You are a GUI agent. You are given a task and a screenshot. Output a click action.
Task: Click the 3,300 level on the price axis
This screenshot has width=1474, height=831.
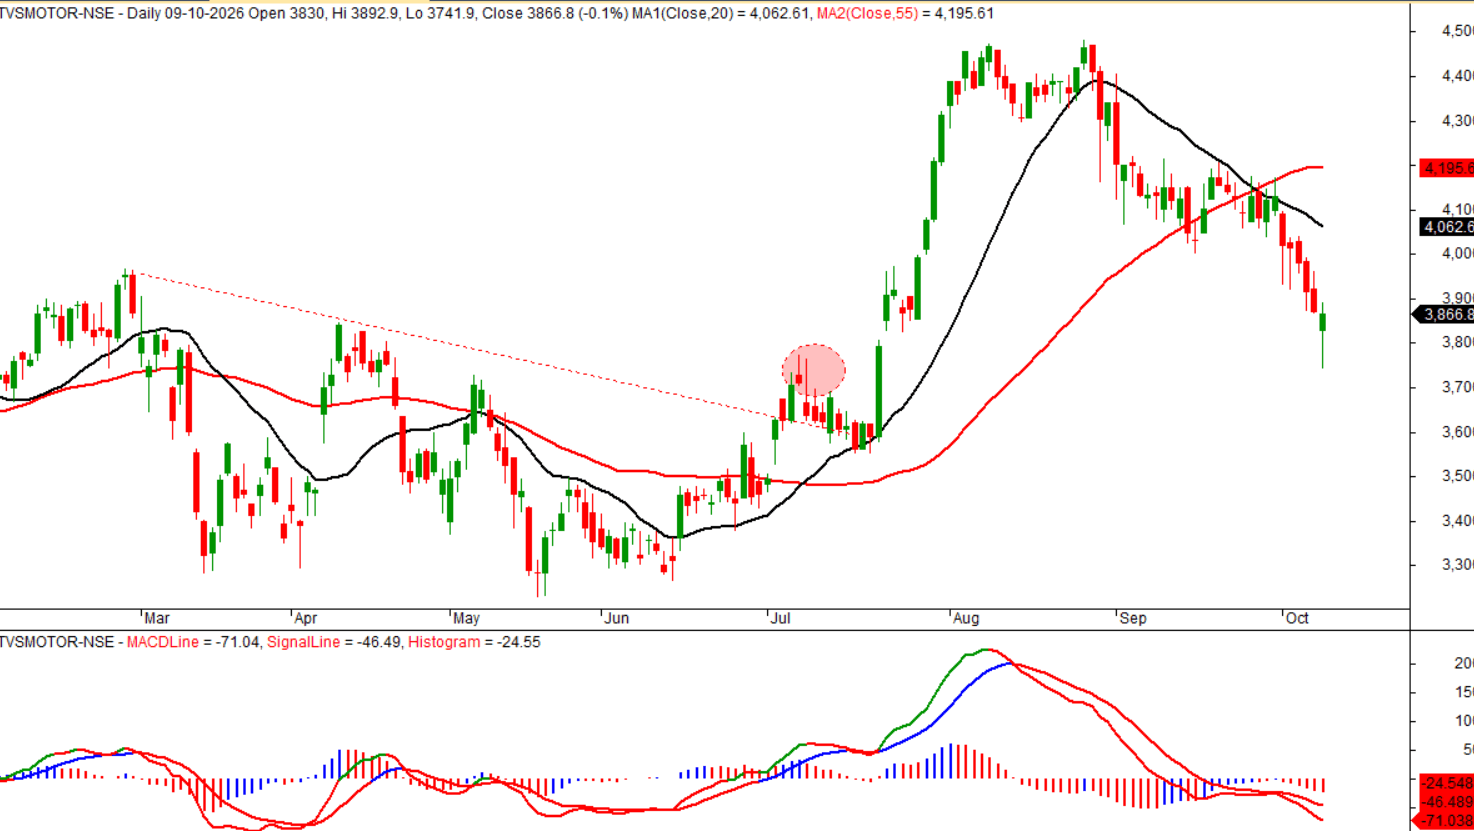tap(1457, 565)
